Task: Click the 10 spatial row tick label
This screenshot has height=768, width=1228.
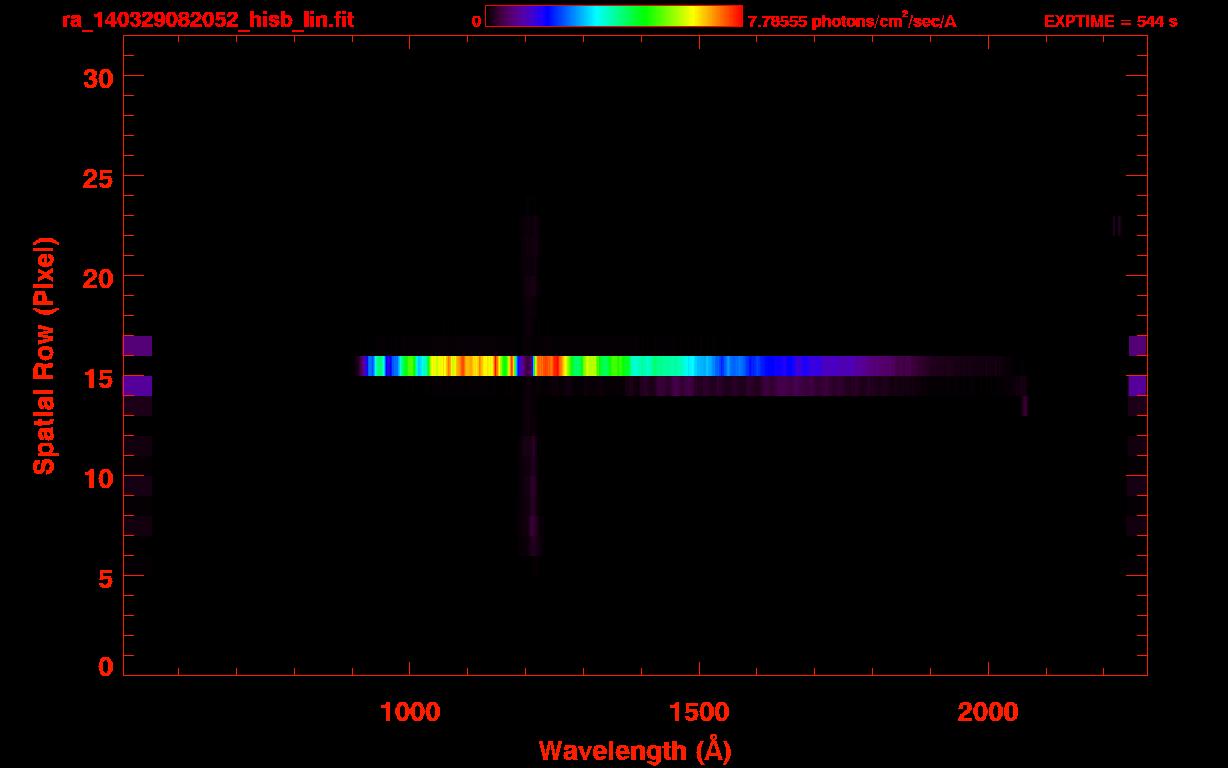Action: click(97, 478)
